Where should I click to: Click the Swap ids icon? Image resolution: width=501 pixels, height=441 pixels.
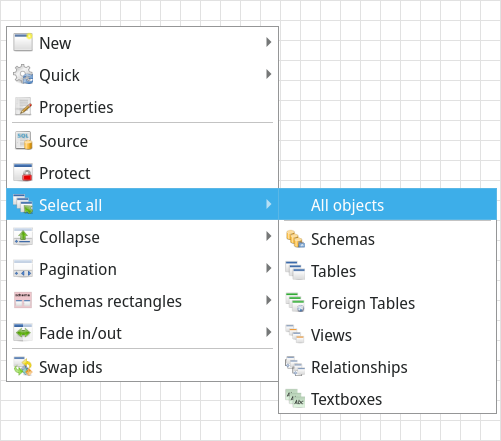pos(23,366)
